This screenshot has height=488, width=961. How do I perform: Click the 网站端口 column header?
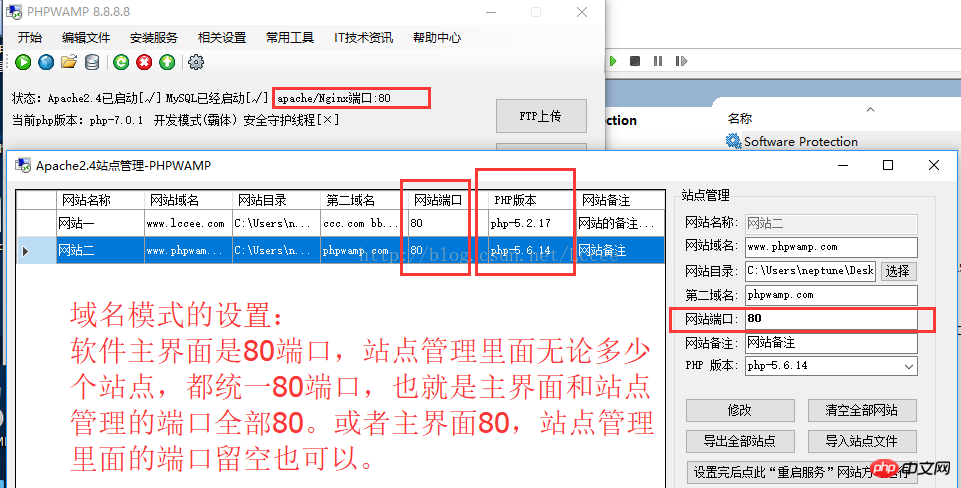click(448, 200)
